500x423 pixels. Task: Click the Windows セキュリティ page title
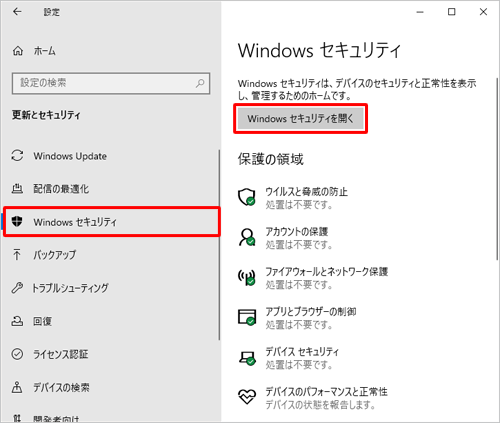[319, 50]
